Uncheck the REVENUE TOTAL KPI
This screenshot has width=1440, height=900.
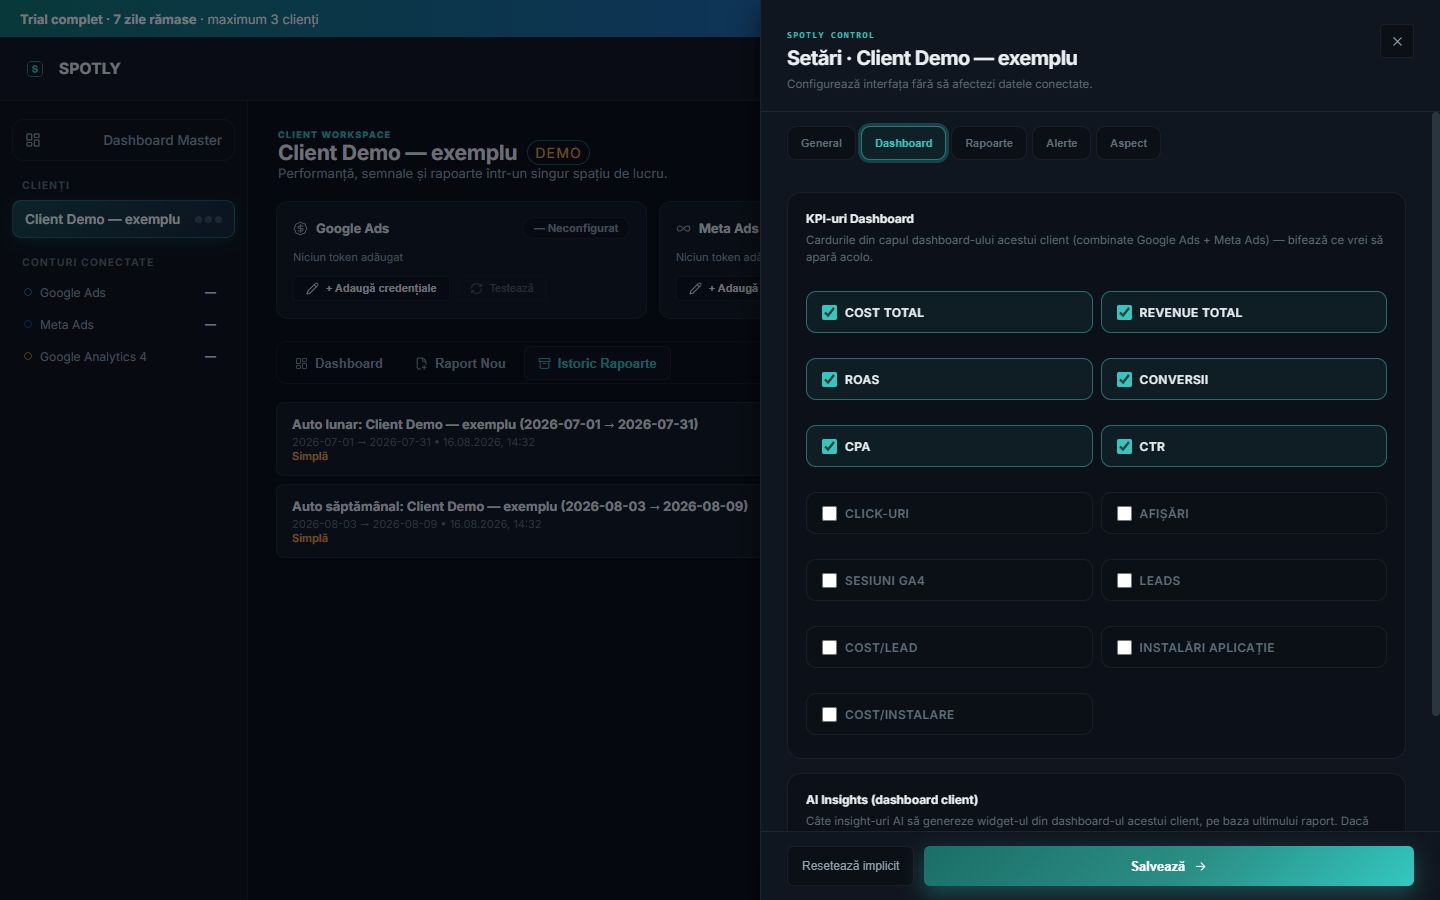coord(1124,312)
